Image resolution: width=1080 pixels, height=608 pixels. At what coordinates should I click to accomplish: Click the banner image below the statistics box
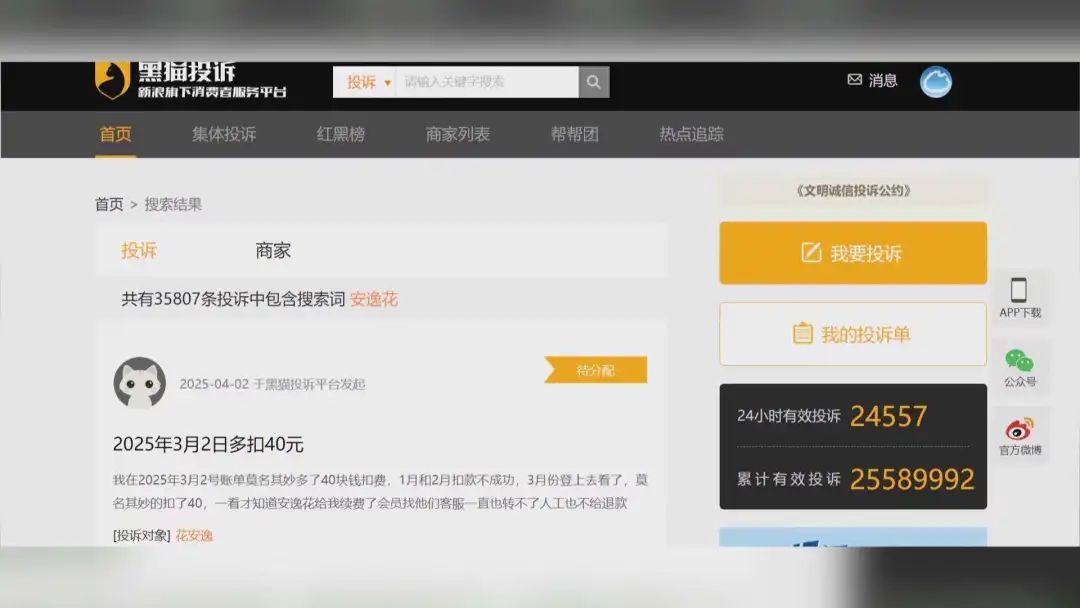tap(853, 537)
